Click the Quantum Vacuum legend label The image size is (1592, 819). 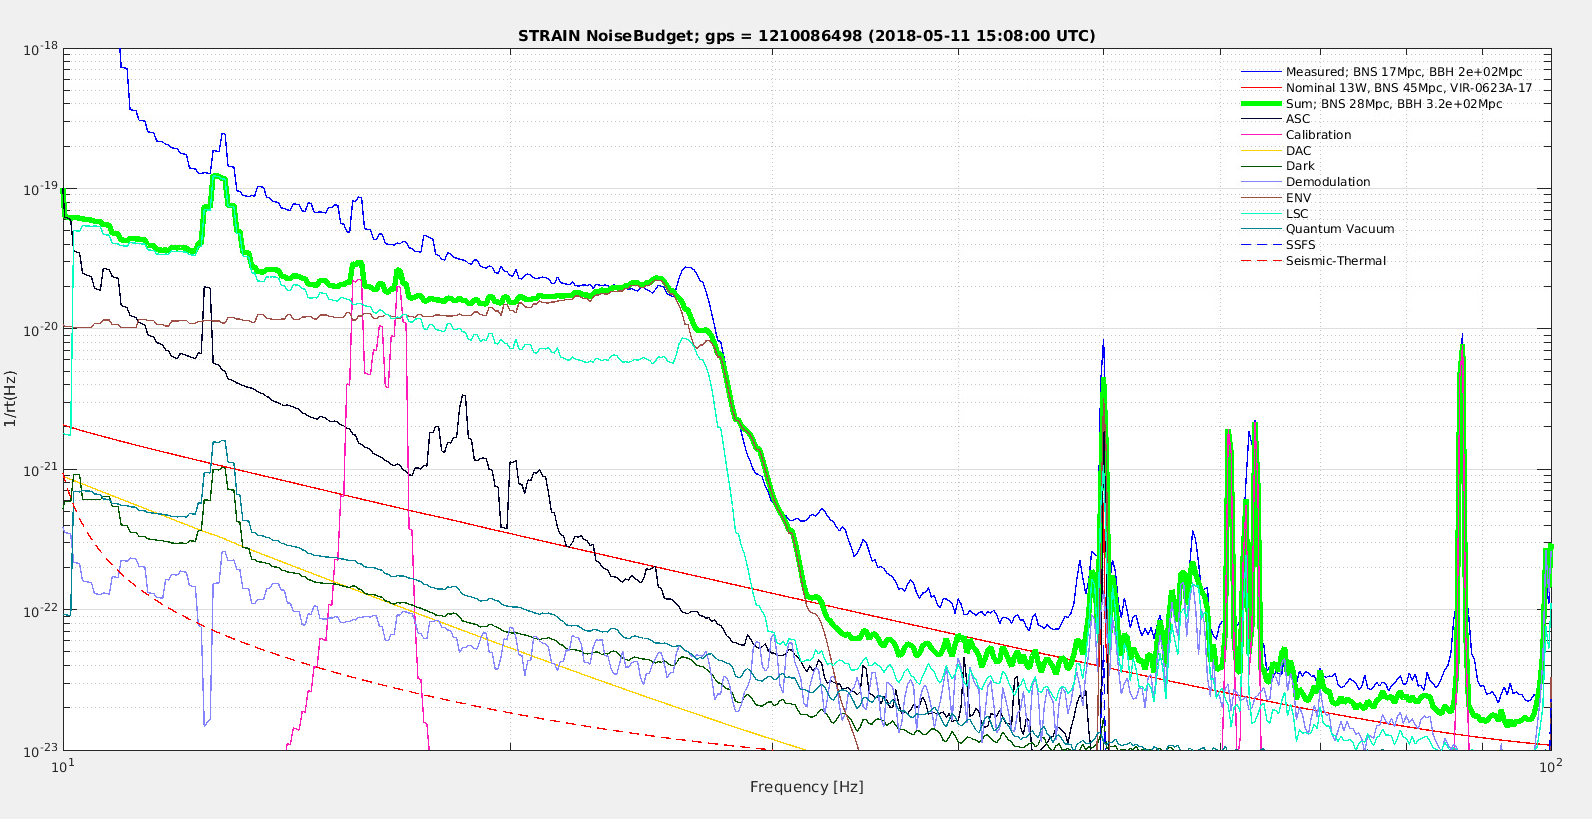(x=1340, y=229)
